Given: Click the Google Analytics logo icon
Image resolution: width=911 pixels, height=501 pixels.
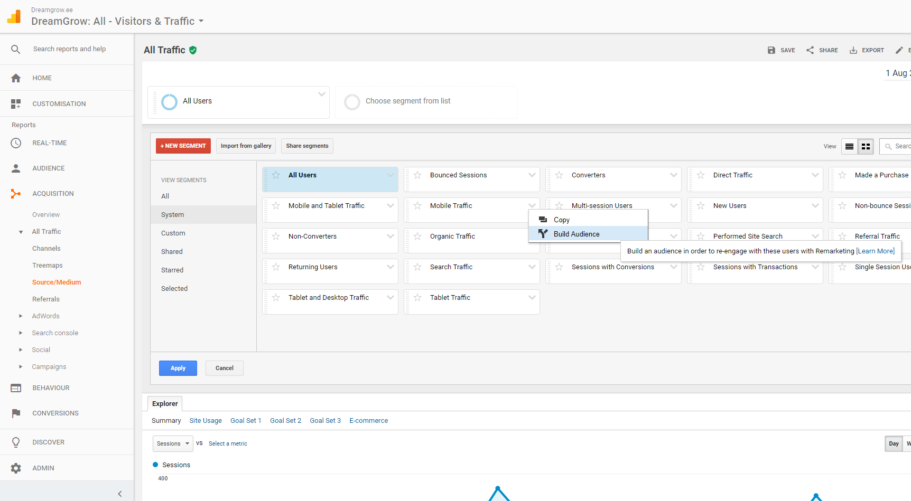Looking at the screenshot, I should pos(14,16).
